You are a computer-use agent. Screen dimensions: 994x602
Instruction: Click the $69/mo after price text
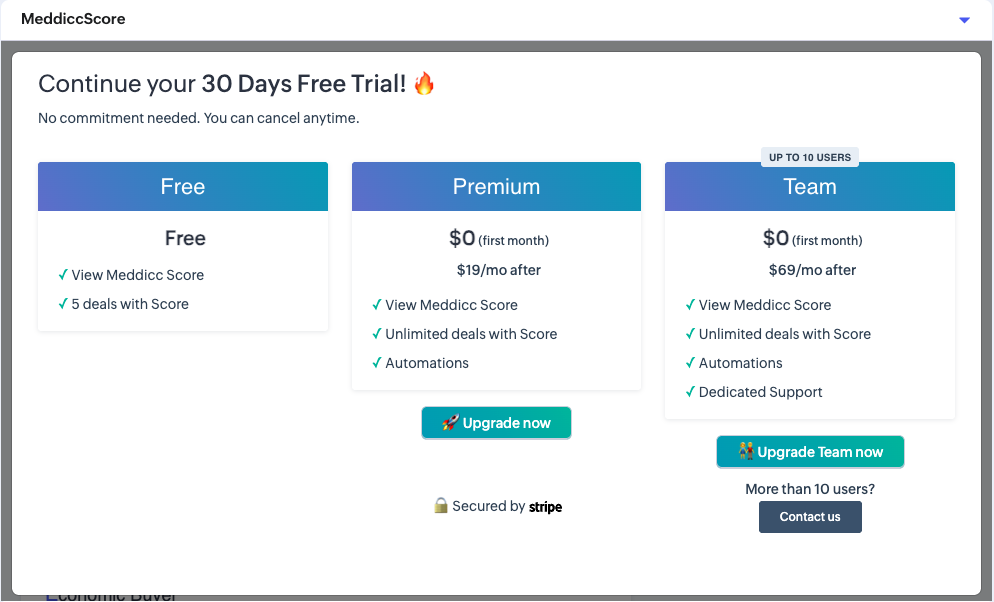[x=812, y=270]
